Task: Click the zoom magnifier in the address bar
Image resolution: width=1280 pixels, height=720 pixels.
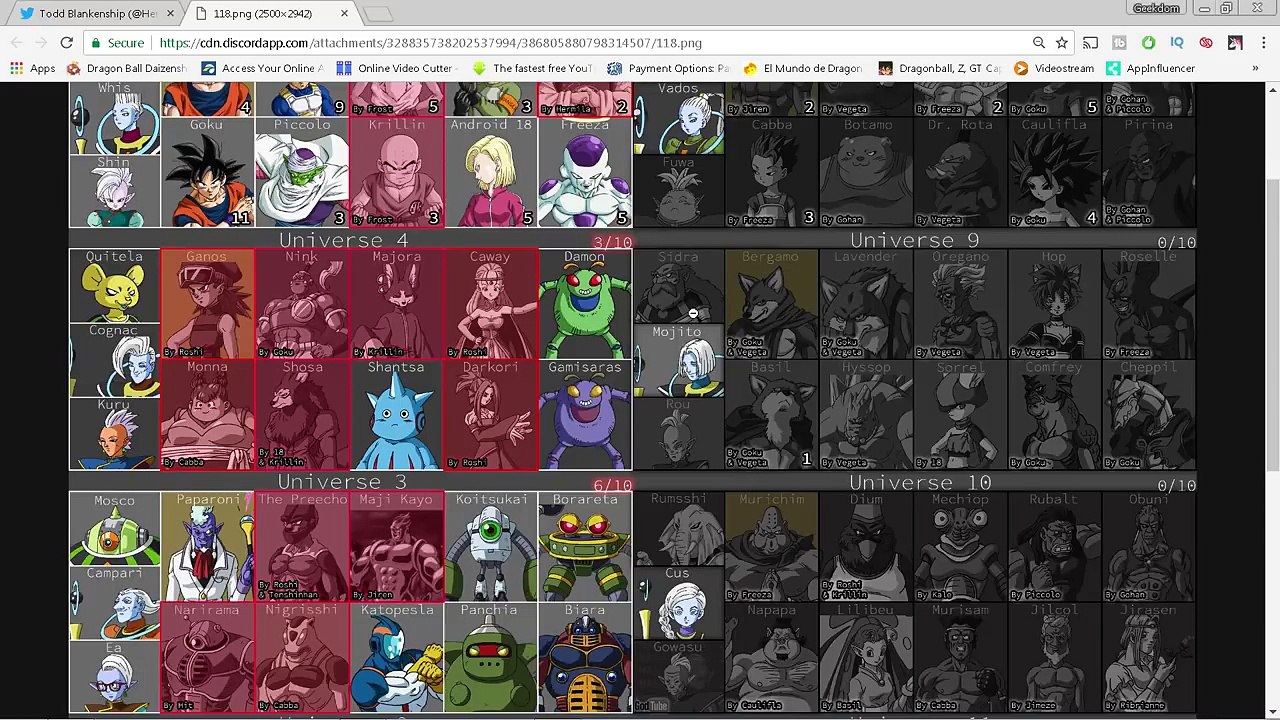Action: 1039,43
